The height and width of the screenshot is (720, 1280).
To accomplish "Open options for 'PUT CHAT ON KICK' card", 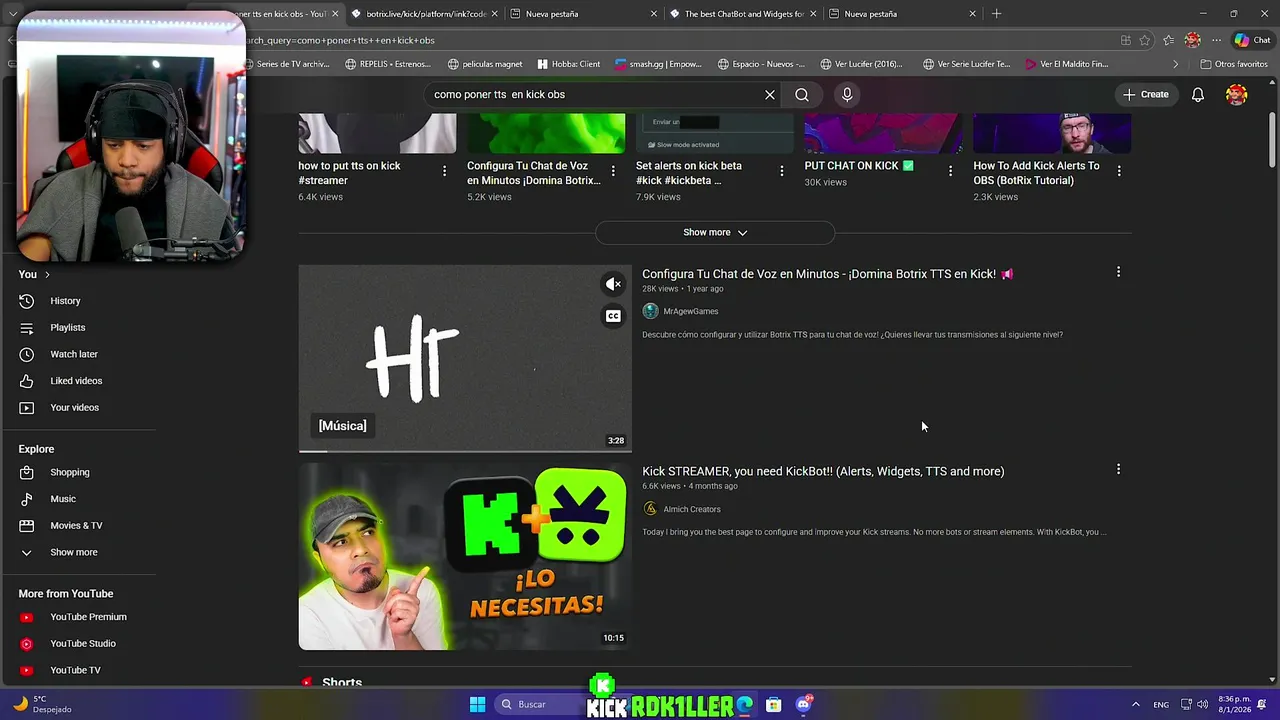I will pyautogui.click(x=950, y=171).
